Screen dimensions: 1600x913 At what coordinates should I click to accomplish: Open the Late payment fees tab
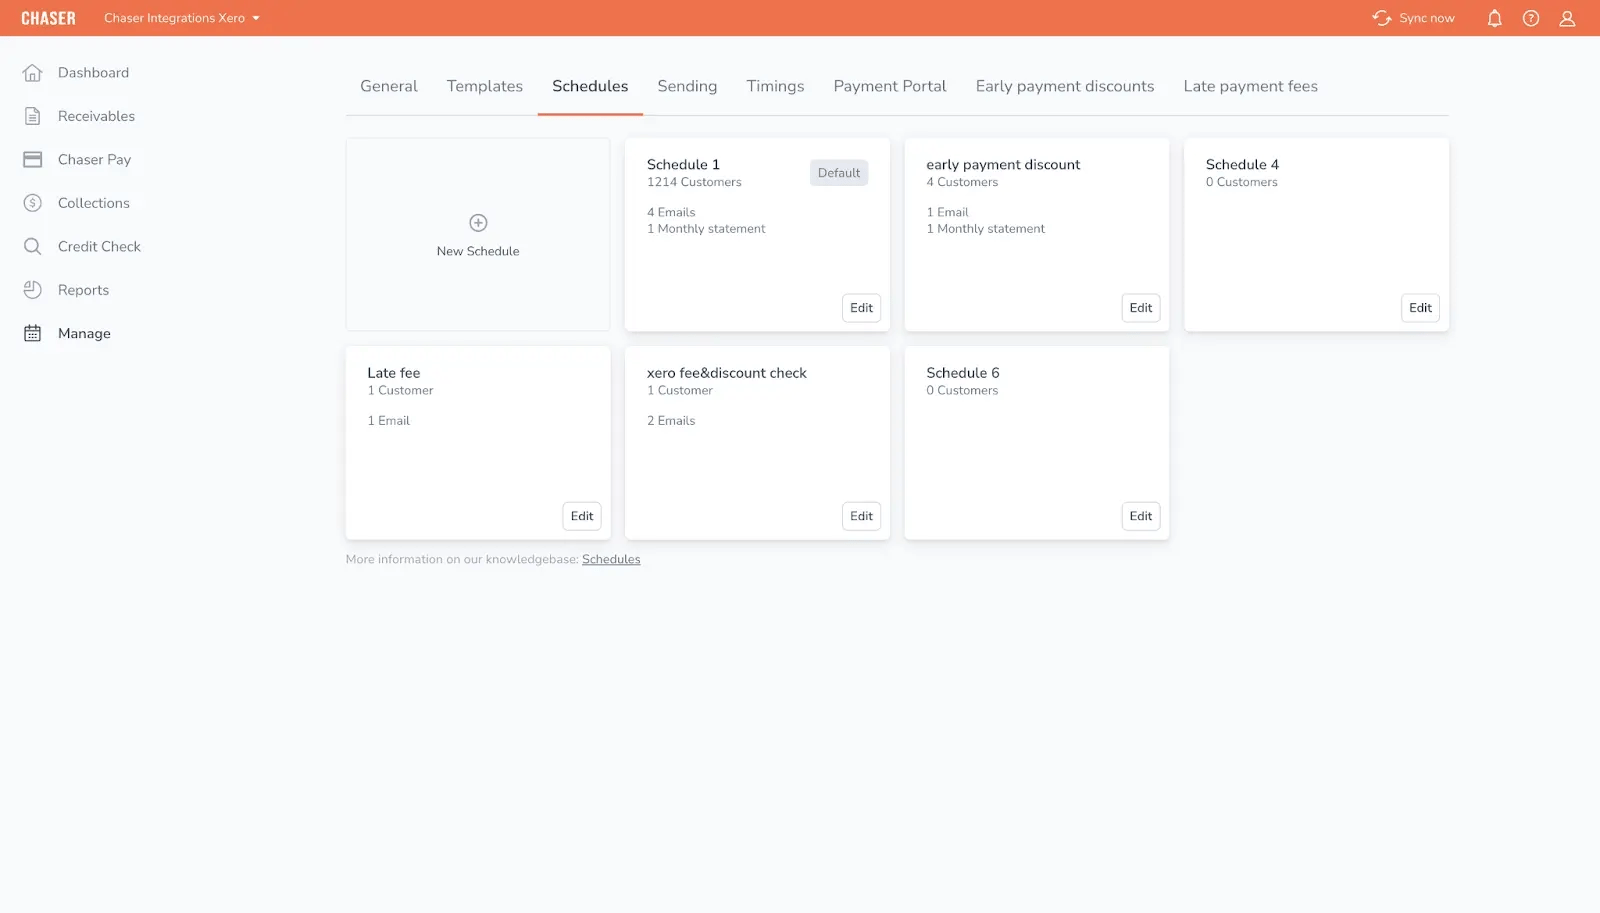tap(1250, 87)
